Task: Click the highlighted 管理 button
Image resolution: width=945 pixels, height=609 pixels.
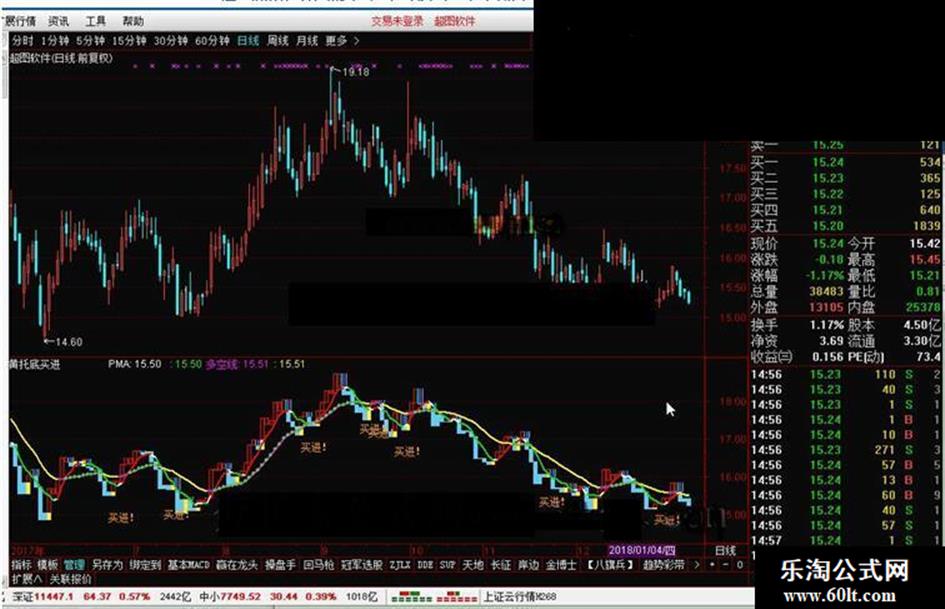Action: (x=74, y=565)
